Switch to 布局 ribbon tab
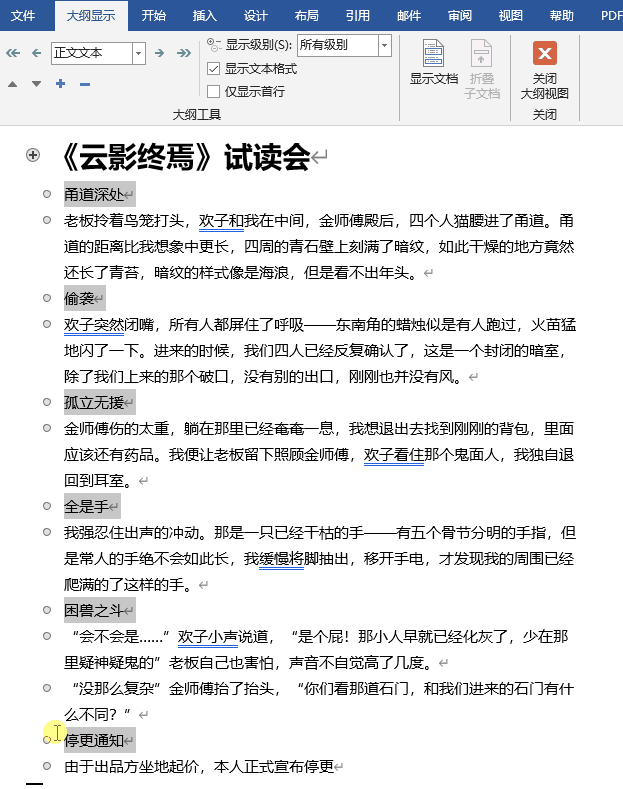 (x=306, y=16)
